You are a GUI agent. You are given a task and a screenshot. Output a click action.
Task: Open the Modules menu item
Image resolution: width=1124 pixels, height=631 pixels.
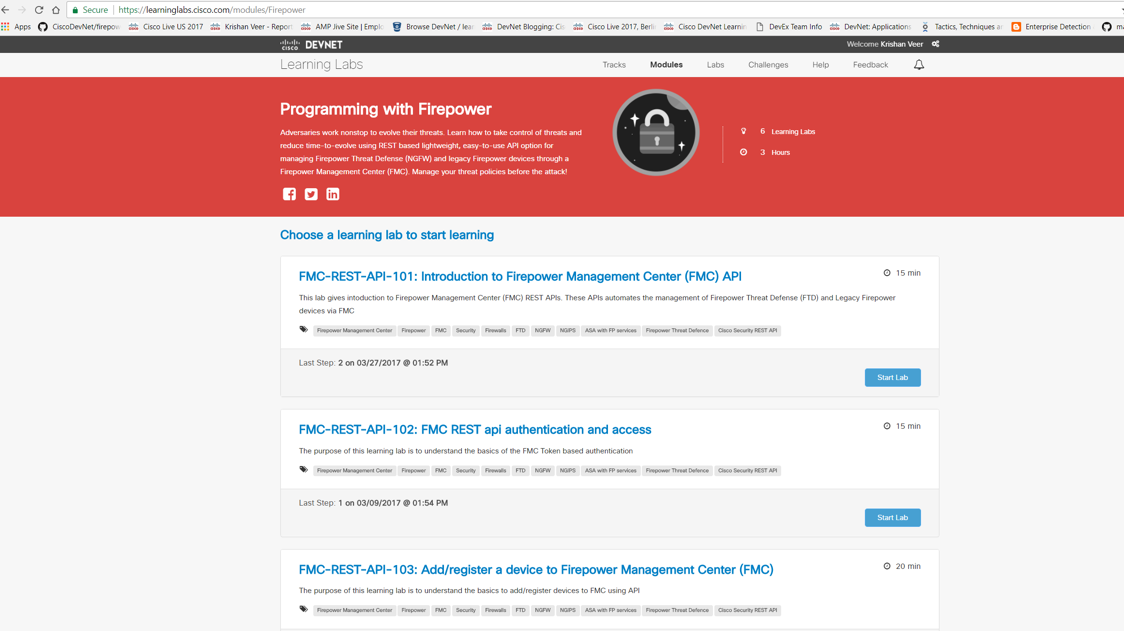[666, 65]
